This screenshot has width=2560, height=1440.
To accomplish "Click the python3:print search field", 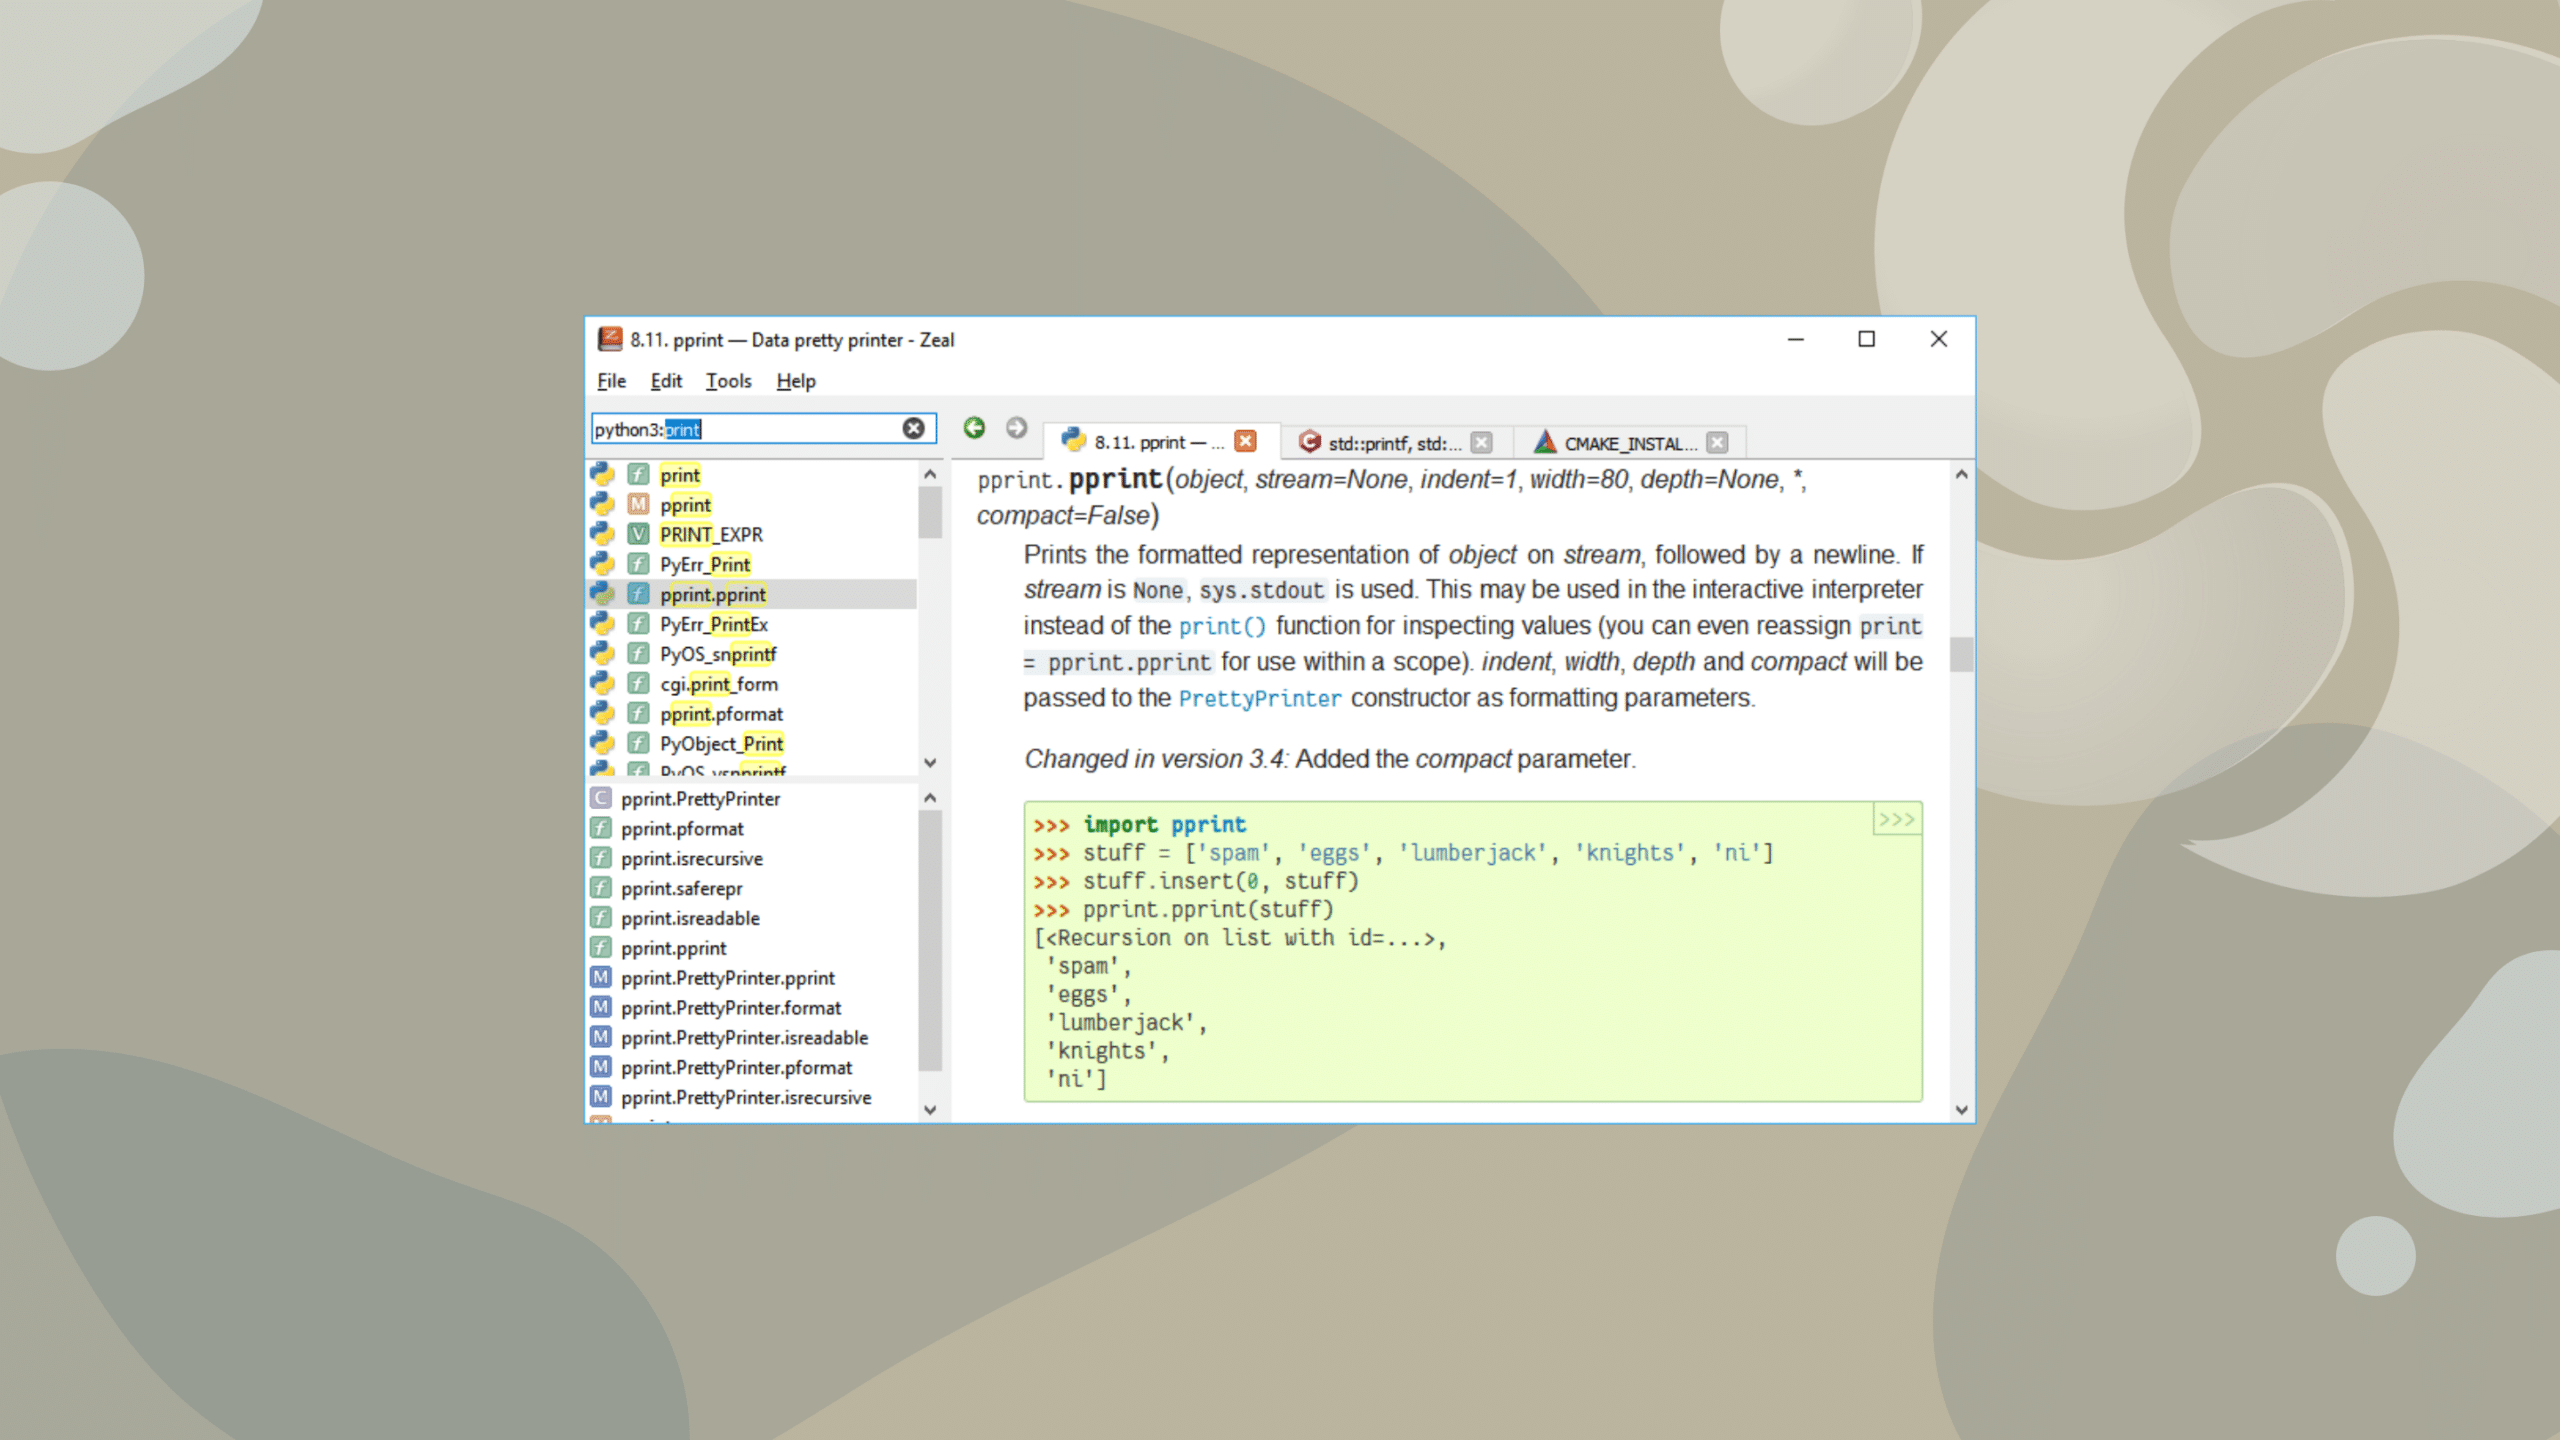I will pos(764,429).
